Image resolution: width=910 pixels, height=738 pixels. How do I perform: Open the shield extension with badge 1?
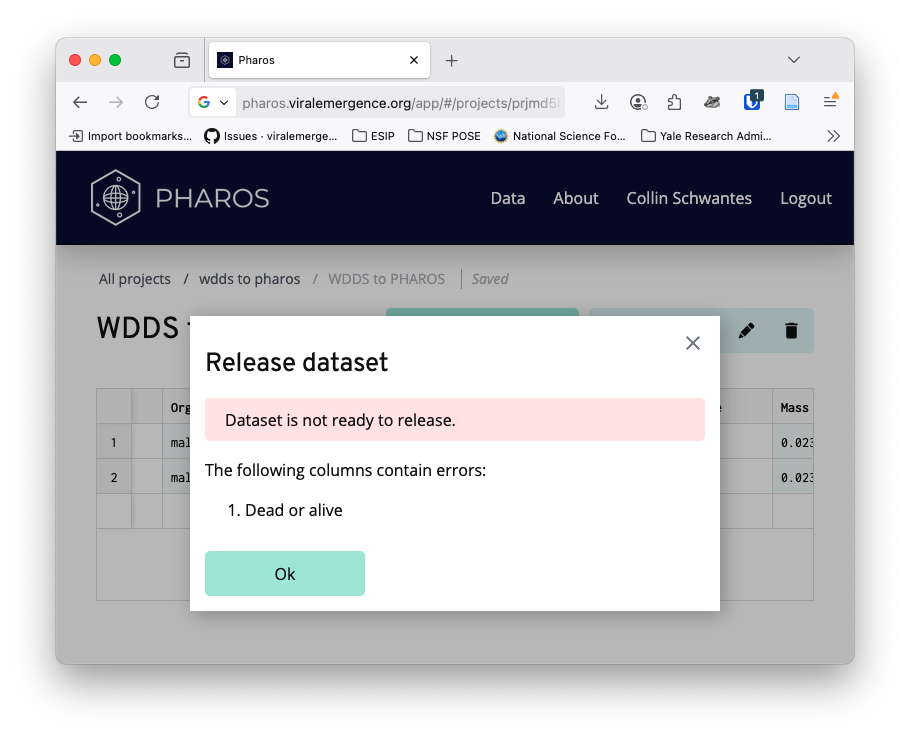[x=752, y=102]
